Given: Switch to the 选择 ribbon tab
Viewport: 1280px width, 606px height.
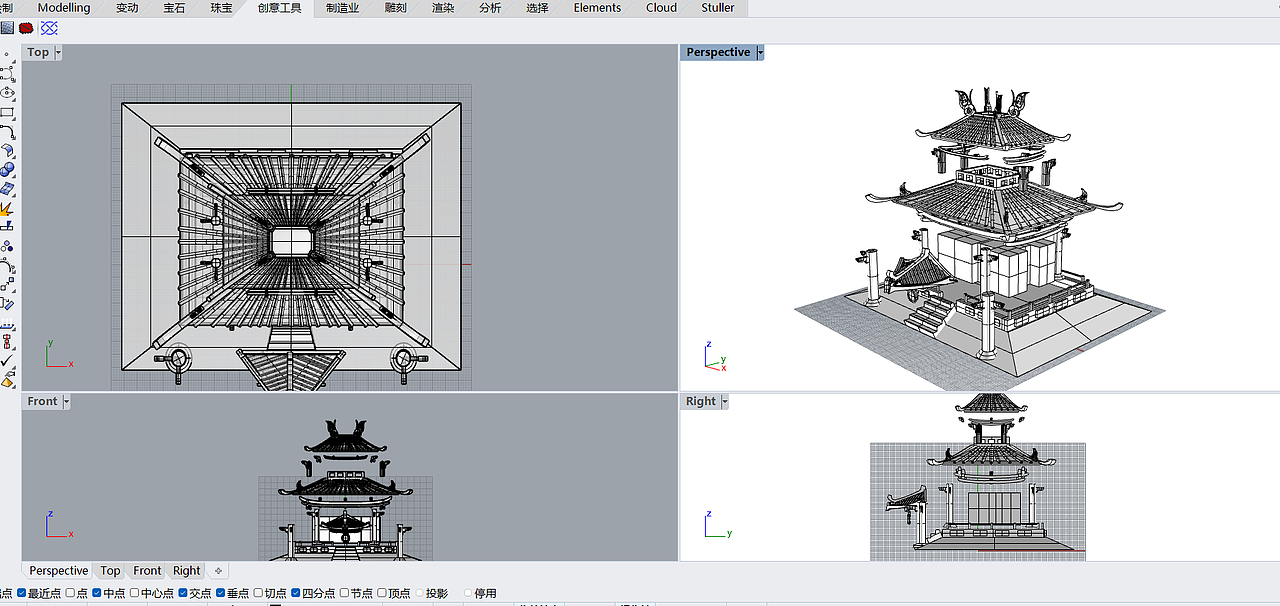Looking at the screenshot, I should pyautogui.click(x=537, y=8).
